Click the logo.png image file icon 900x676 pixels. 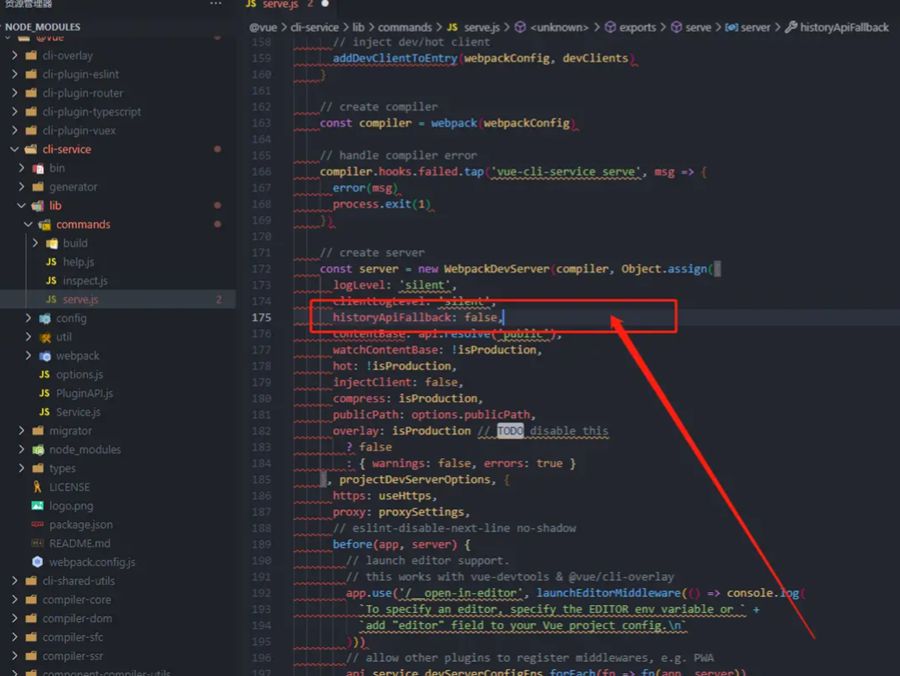[38, 506]
